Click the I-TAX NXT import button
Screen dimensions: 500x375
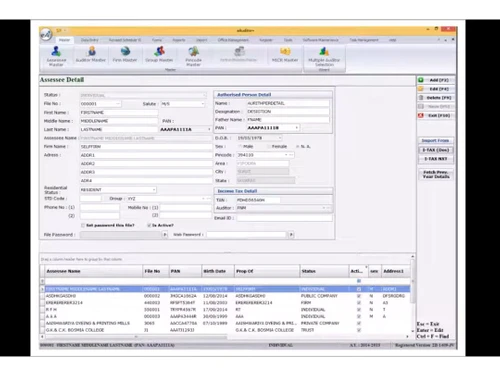click(x=436, y=159)
